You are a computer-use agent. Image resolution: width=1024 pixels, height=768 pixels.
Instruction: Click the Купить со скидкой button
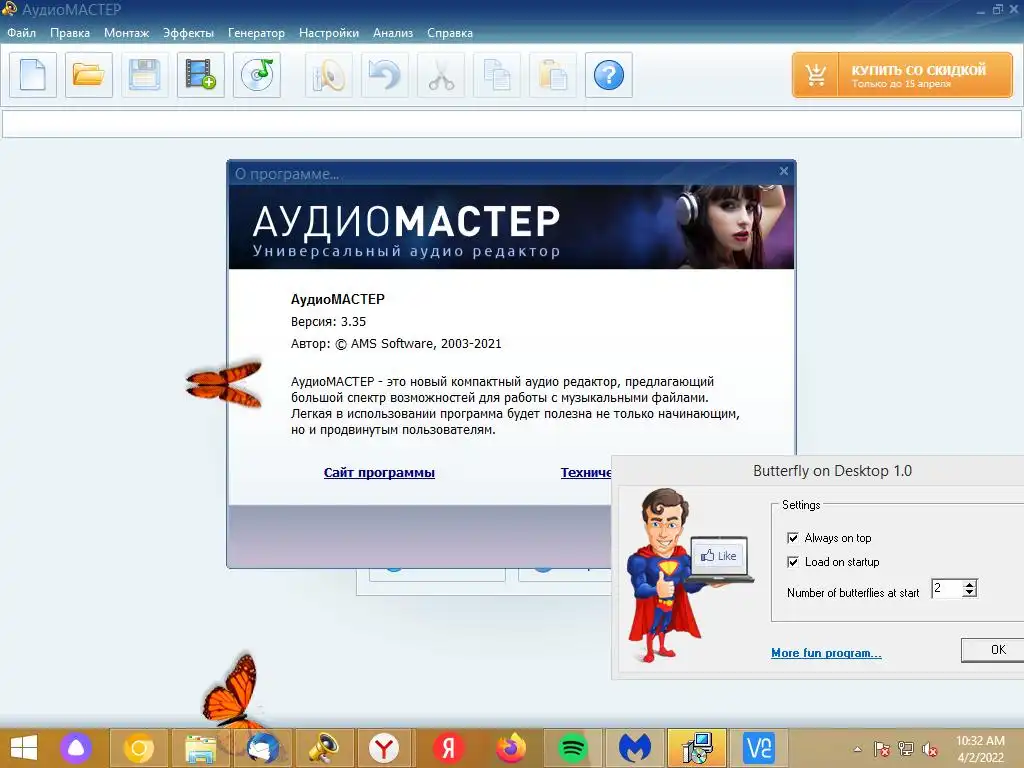(902, 75)
